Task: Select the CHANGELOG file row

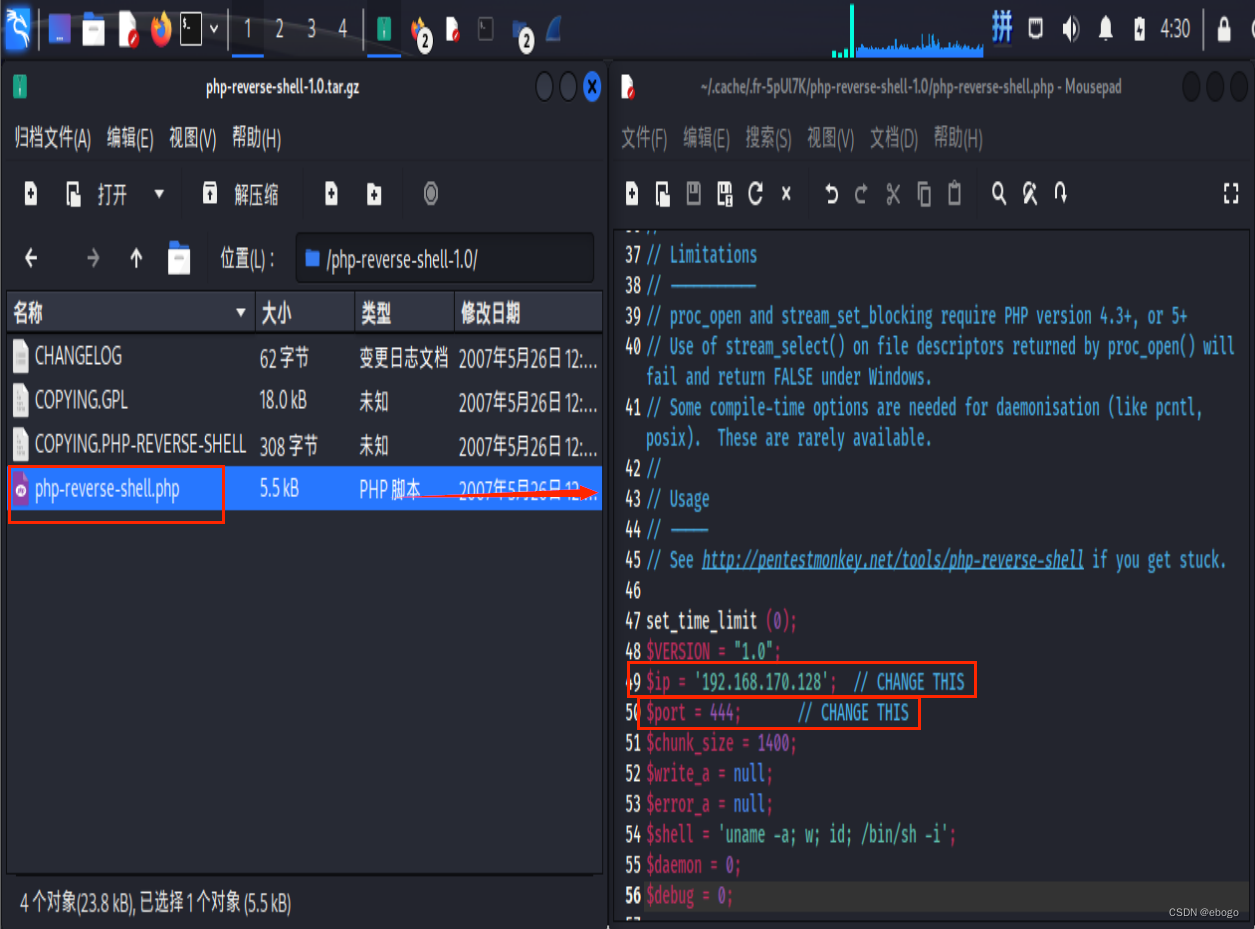Action: point(304,356)
